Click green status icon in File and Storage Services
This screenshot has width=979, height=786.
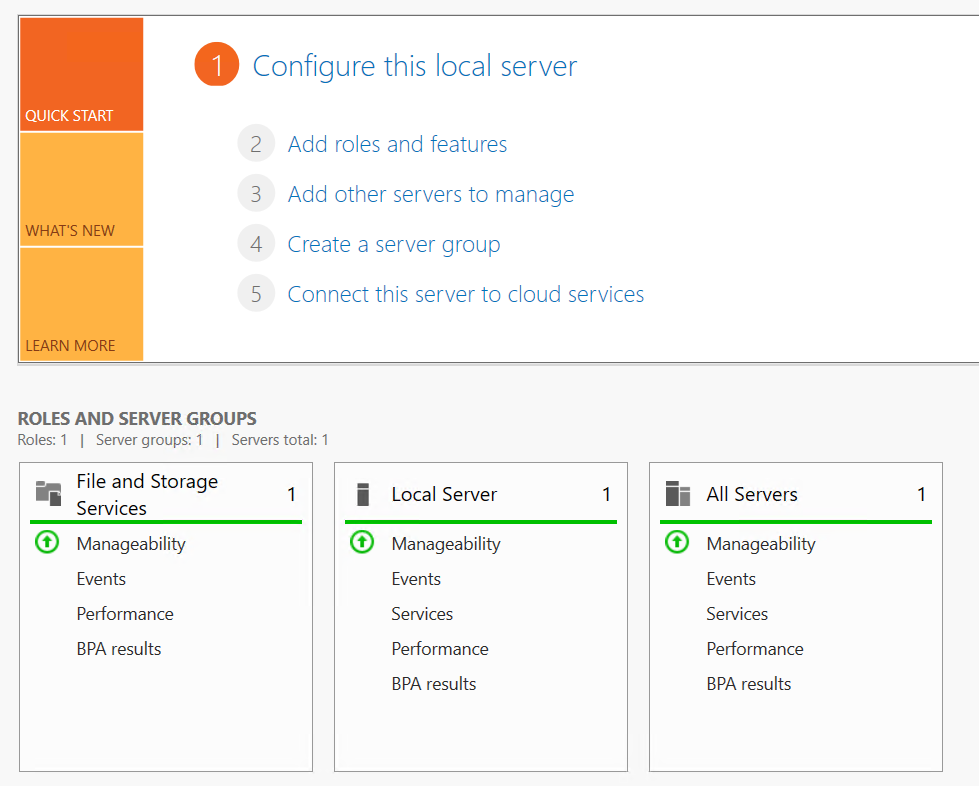click(x=47, y=543)
